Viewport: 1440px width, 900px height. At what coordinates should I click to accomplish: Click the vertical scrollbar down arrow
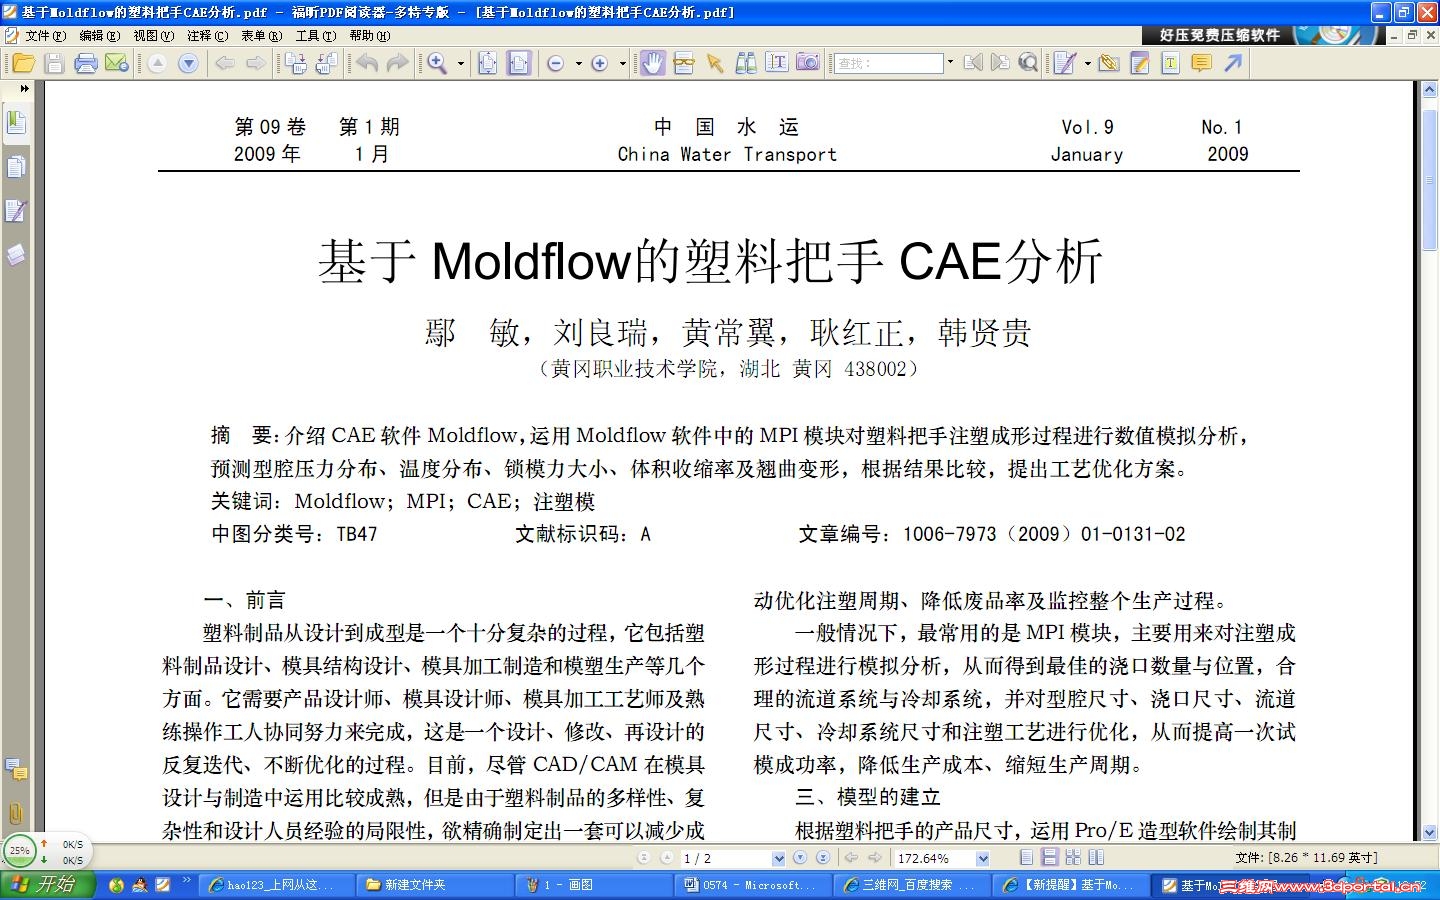point(1430,833)
